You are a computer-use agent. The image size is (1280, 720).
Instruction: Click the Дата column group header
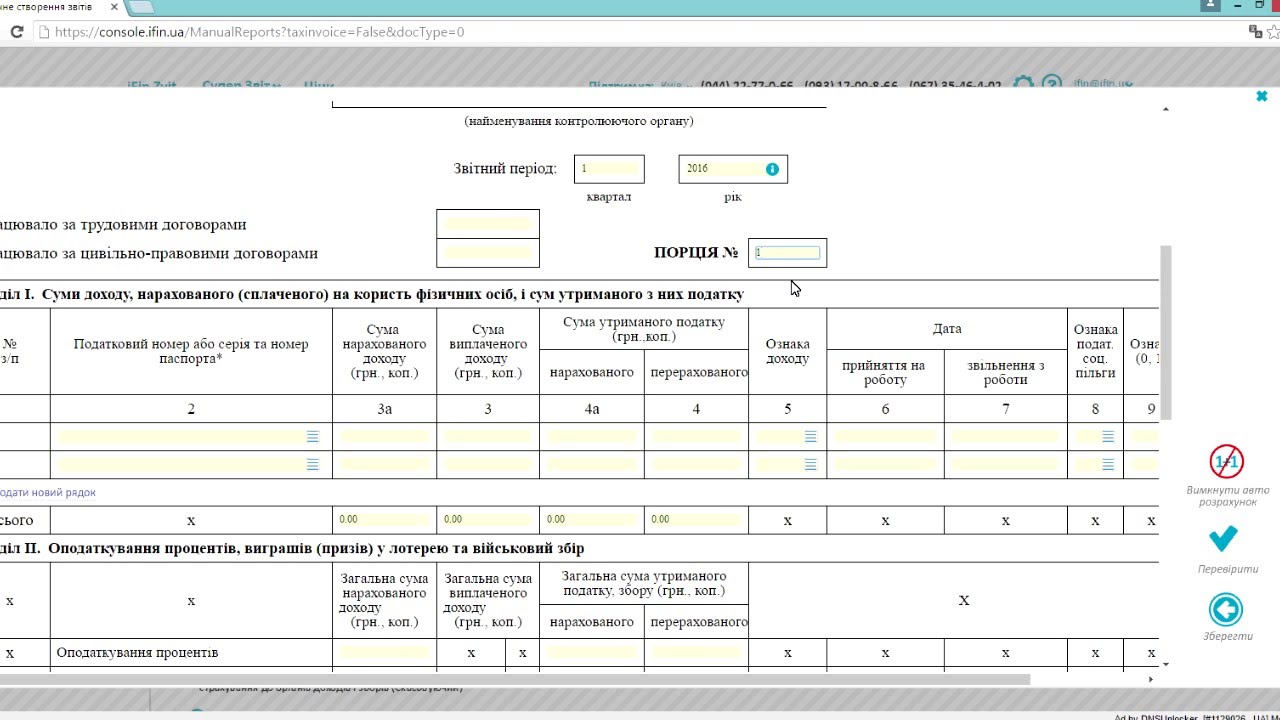coord(947,329)
